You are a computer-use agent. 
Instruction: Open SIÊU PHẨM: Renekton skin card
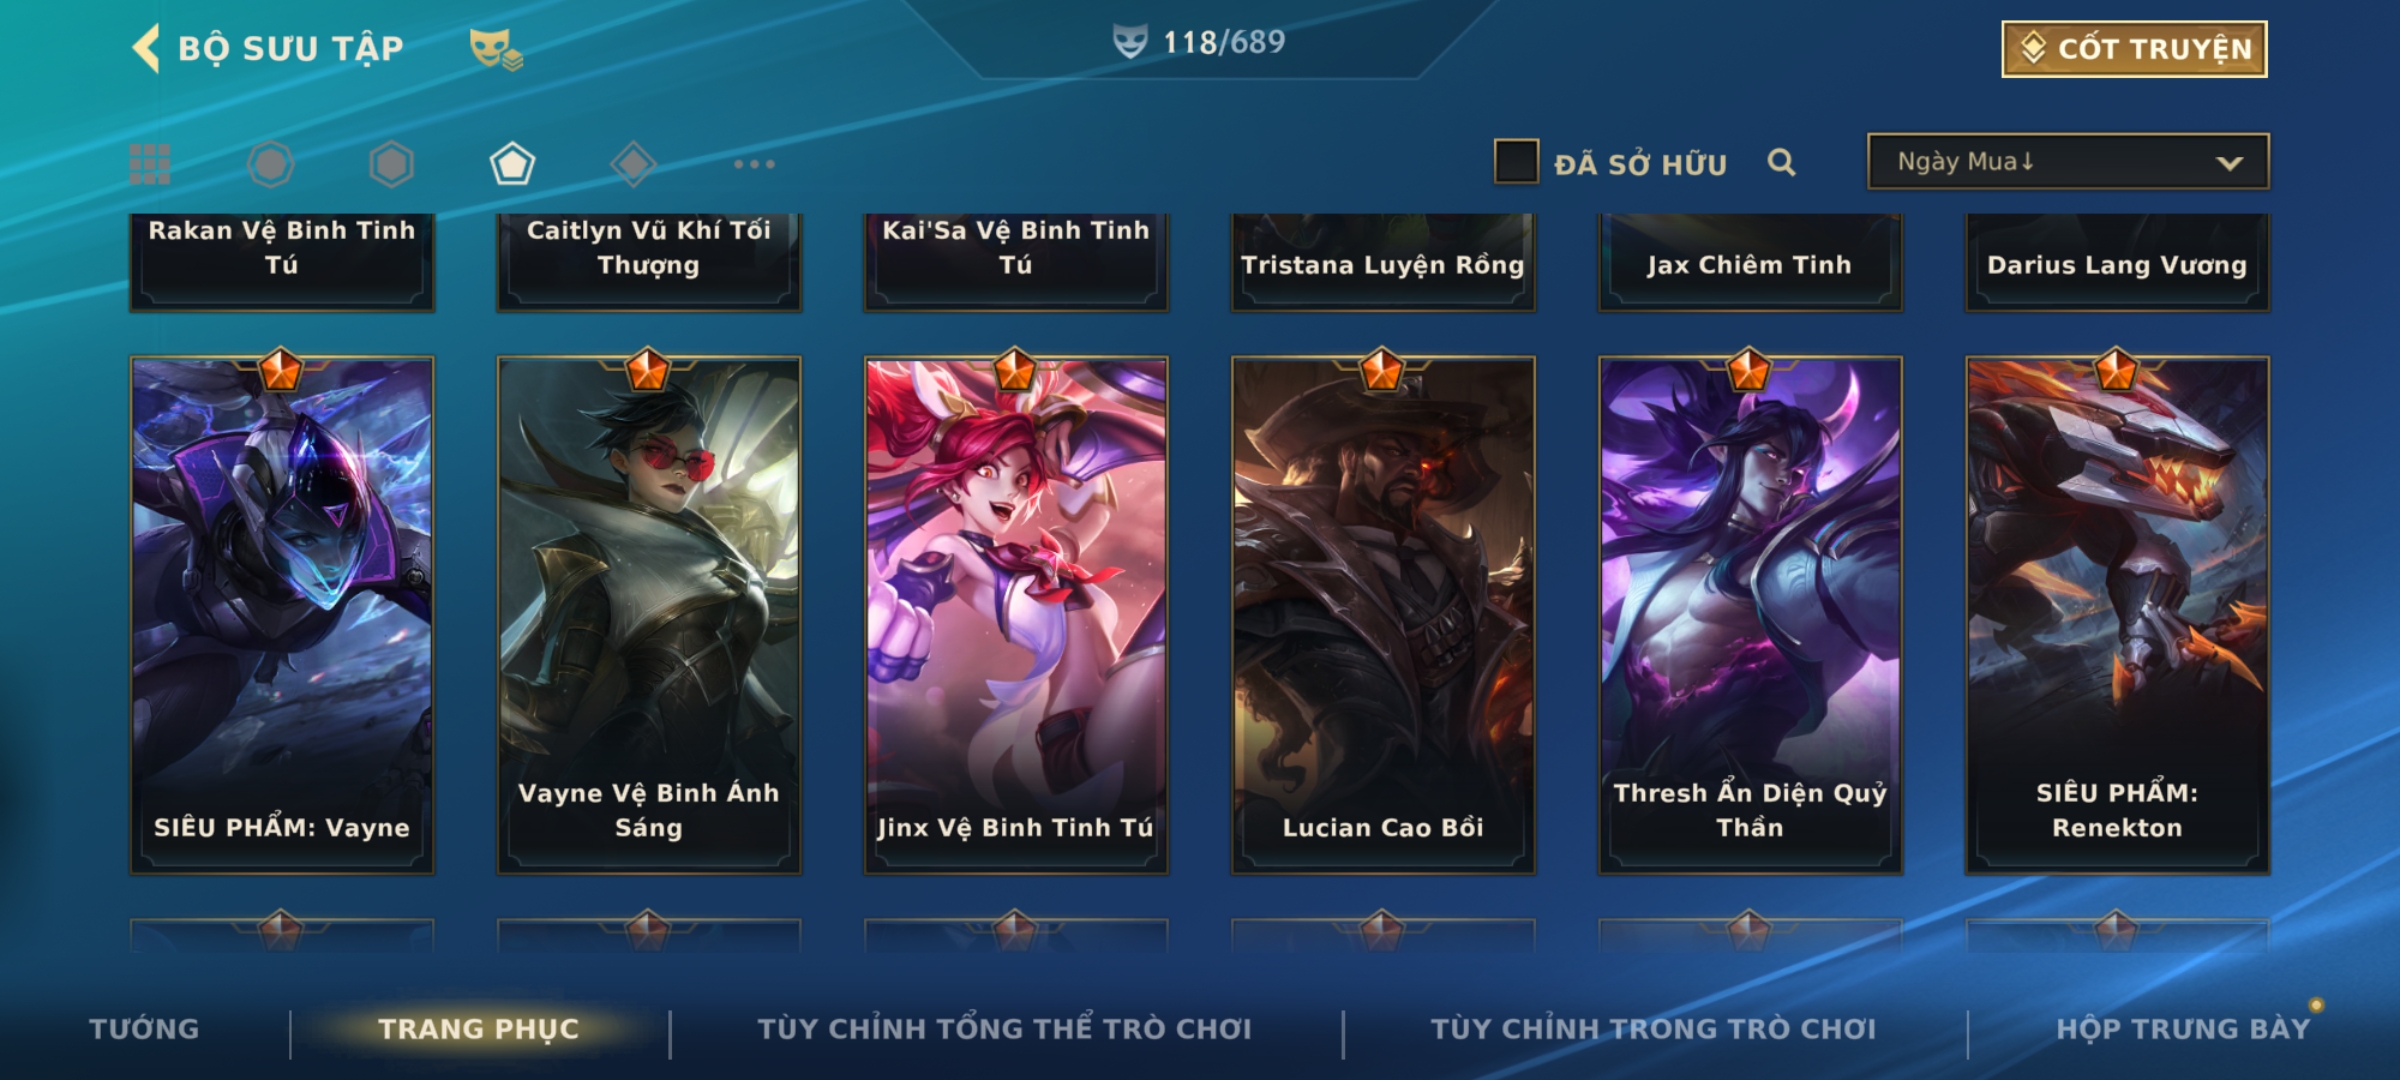pyautogui.click(x=2117, y=615)
